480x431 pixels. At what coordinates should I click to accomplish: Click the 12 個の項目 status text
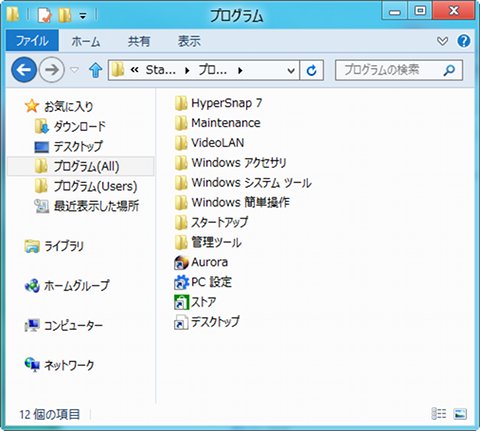click(x=49, y=414)
